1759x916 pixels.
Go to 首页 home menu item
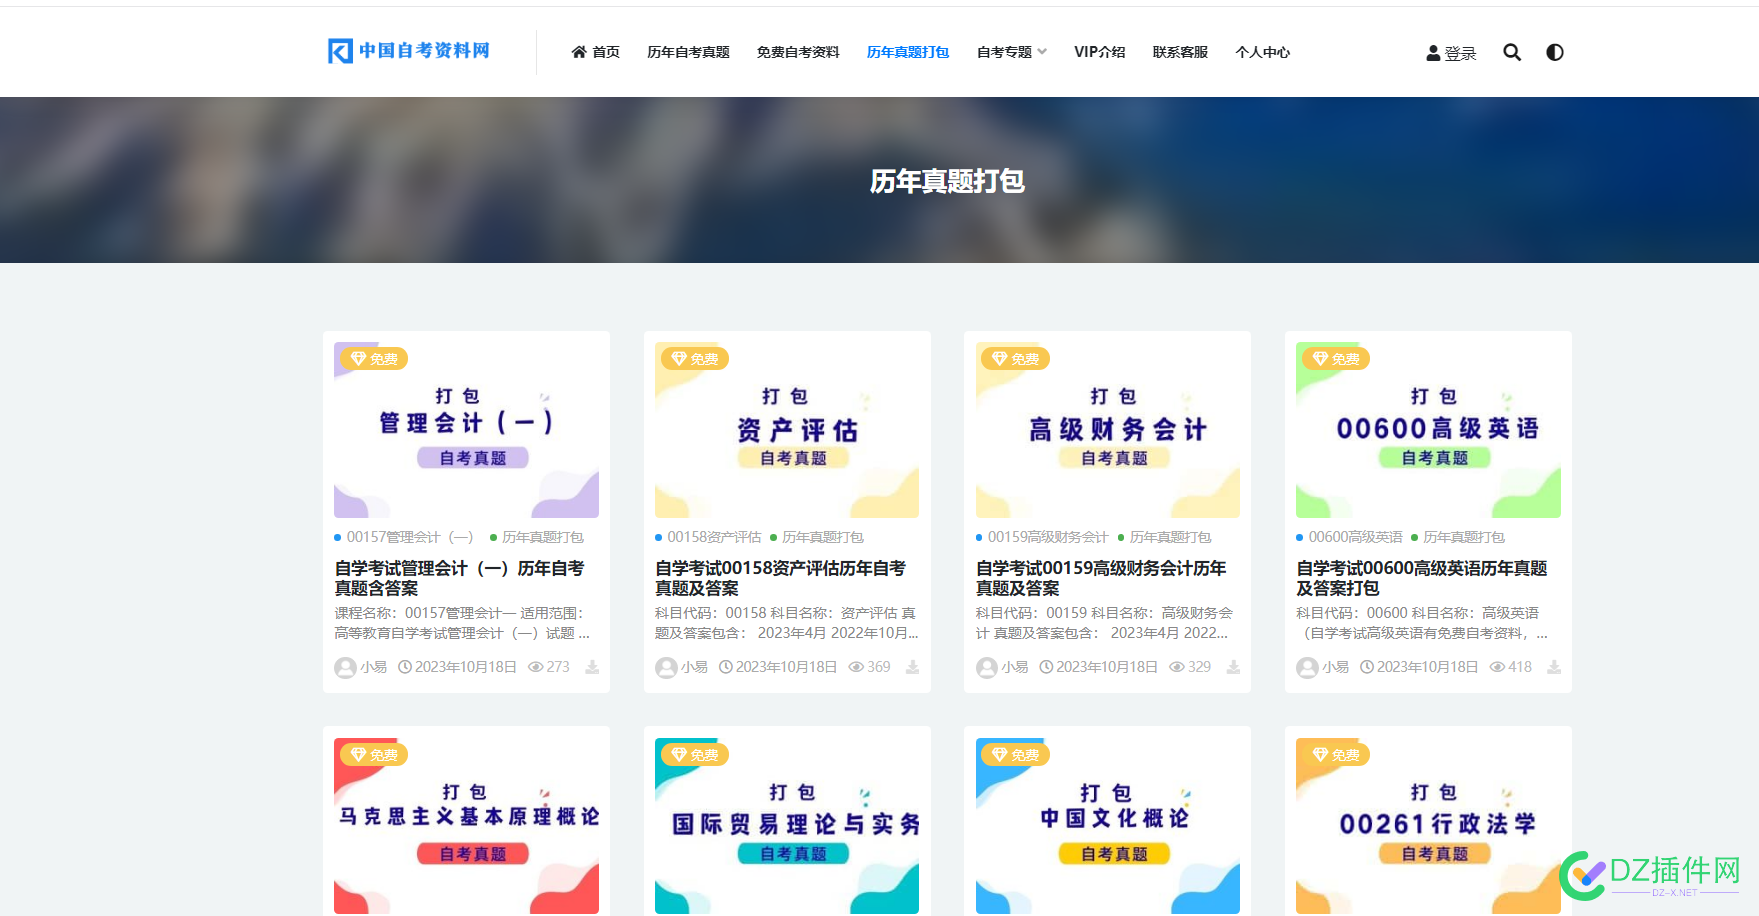595,52
